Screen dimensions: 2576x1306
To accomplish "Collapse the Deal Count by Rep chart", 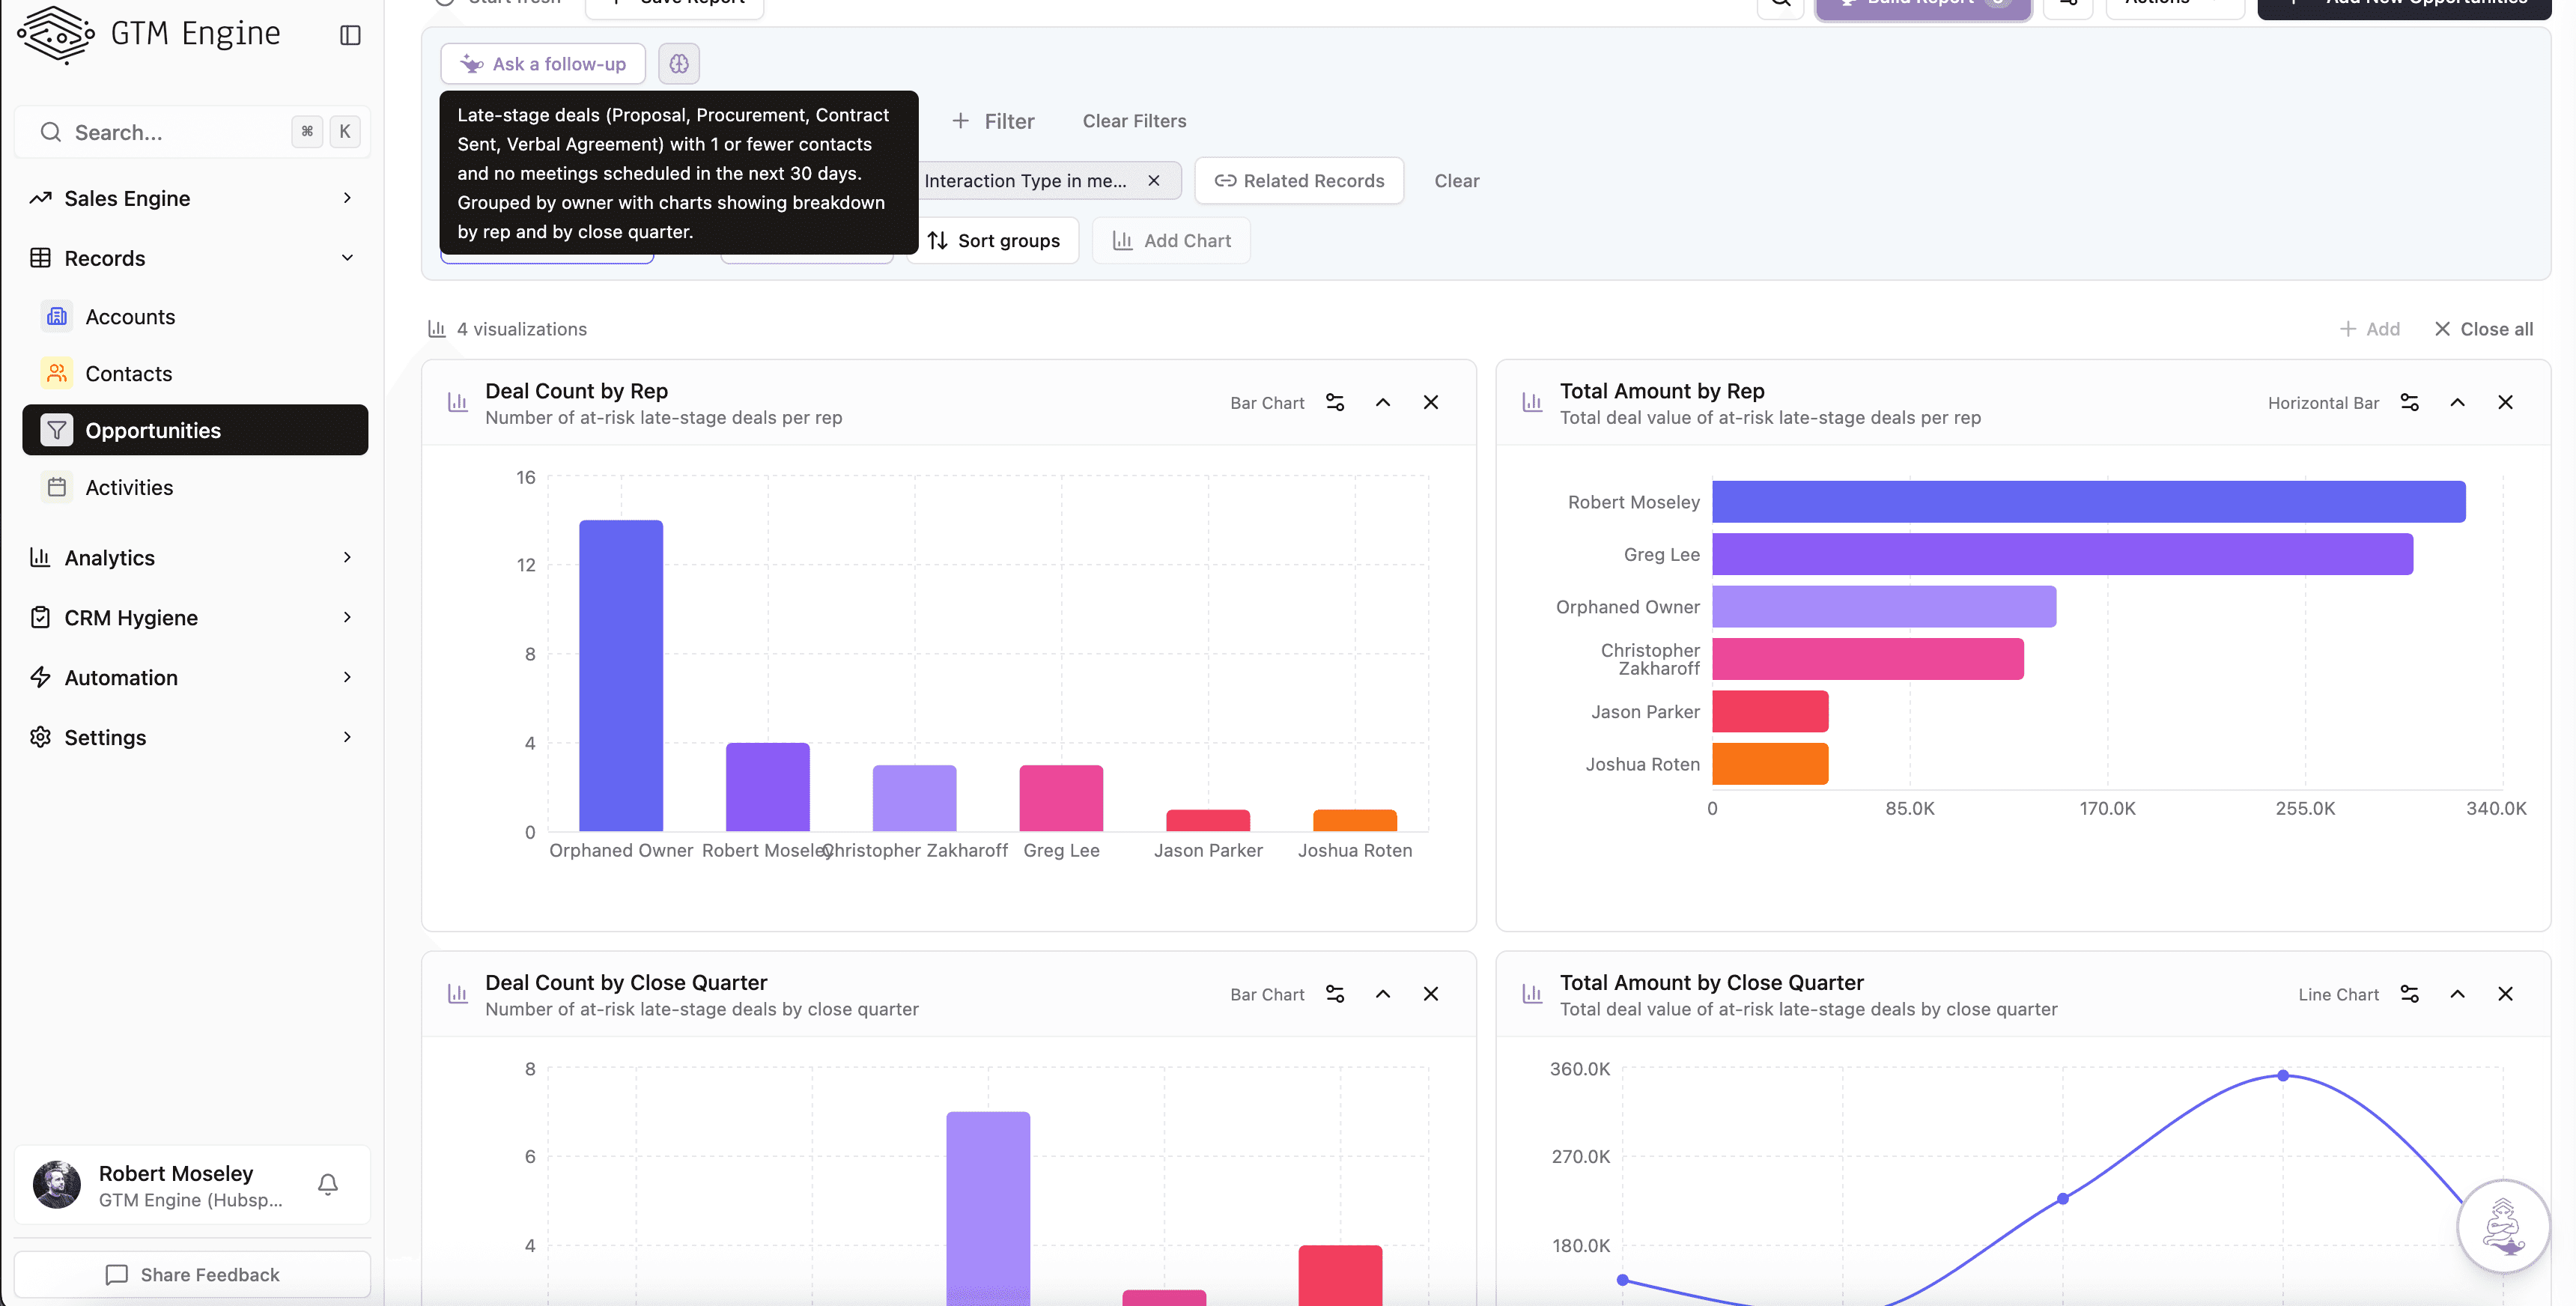I will coord(1383,402).
